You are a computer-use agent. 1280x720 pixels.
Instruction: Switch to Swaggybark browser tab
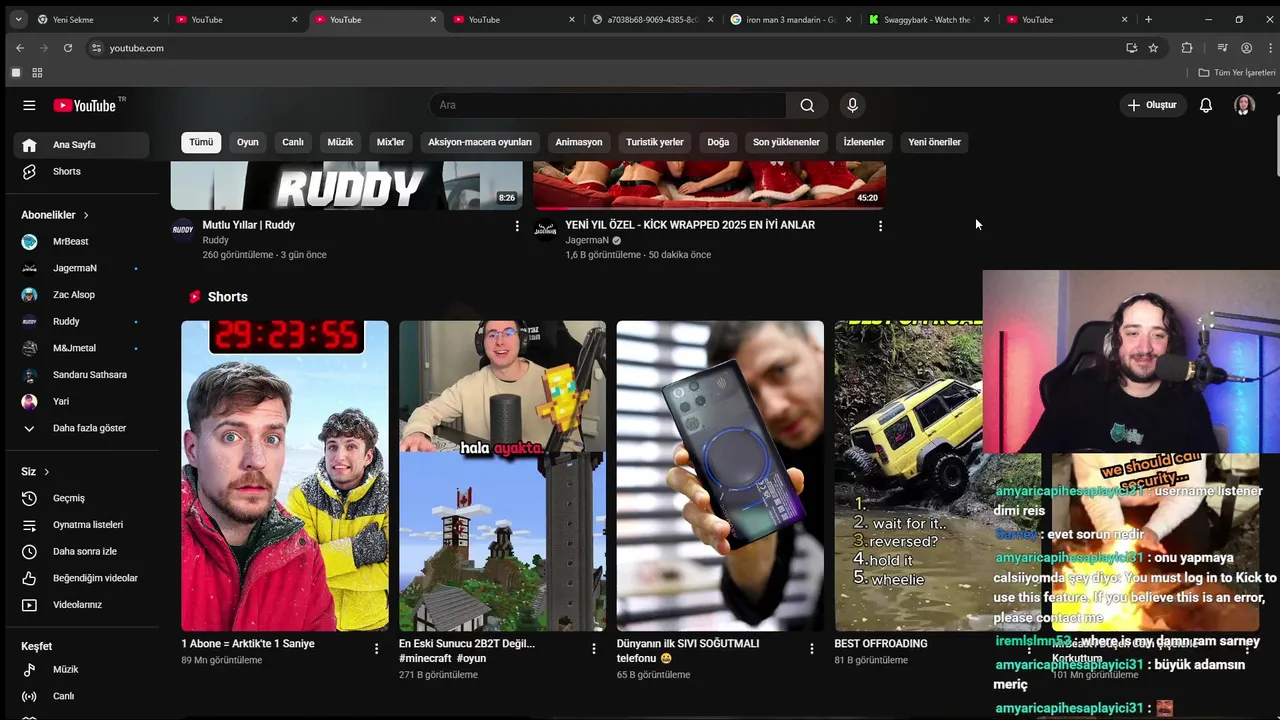click(x=928, y=19)
